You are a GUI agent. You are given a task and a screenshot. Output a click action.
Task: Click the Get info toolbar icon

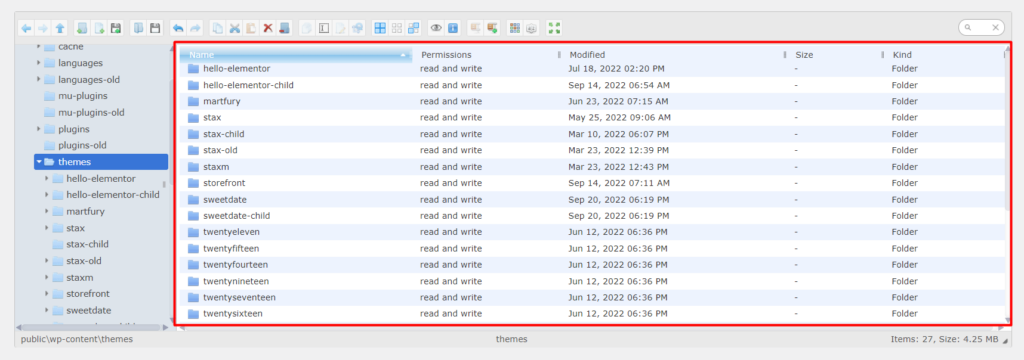(453, 28)
